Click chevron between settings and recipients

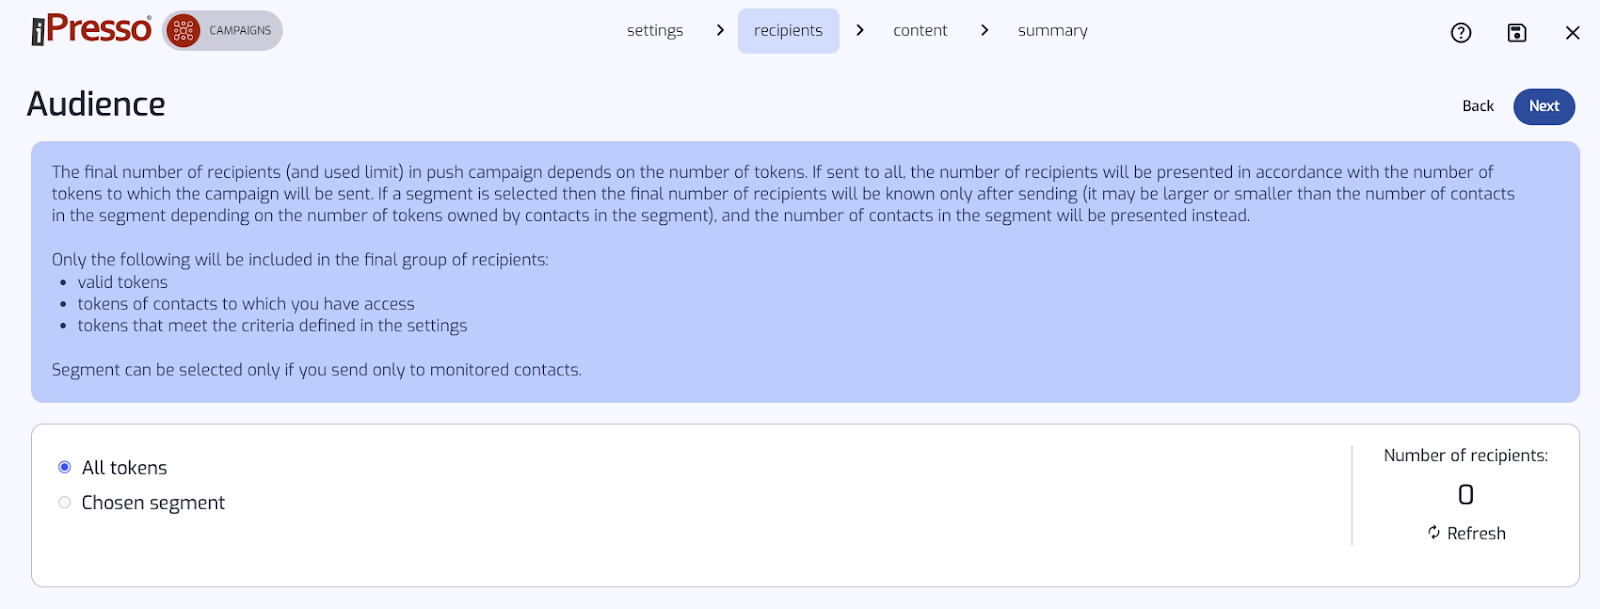click(720, 30)
